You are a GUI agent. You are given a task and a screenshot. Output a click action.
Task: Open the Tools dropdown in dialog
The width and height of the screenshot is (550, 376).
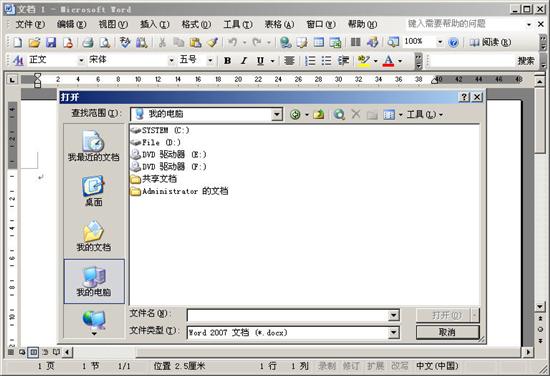click(424, 114)
